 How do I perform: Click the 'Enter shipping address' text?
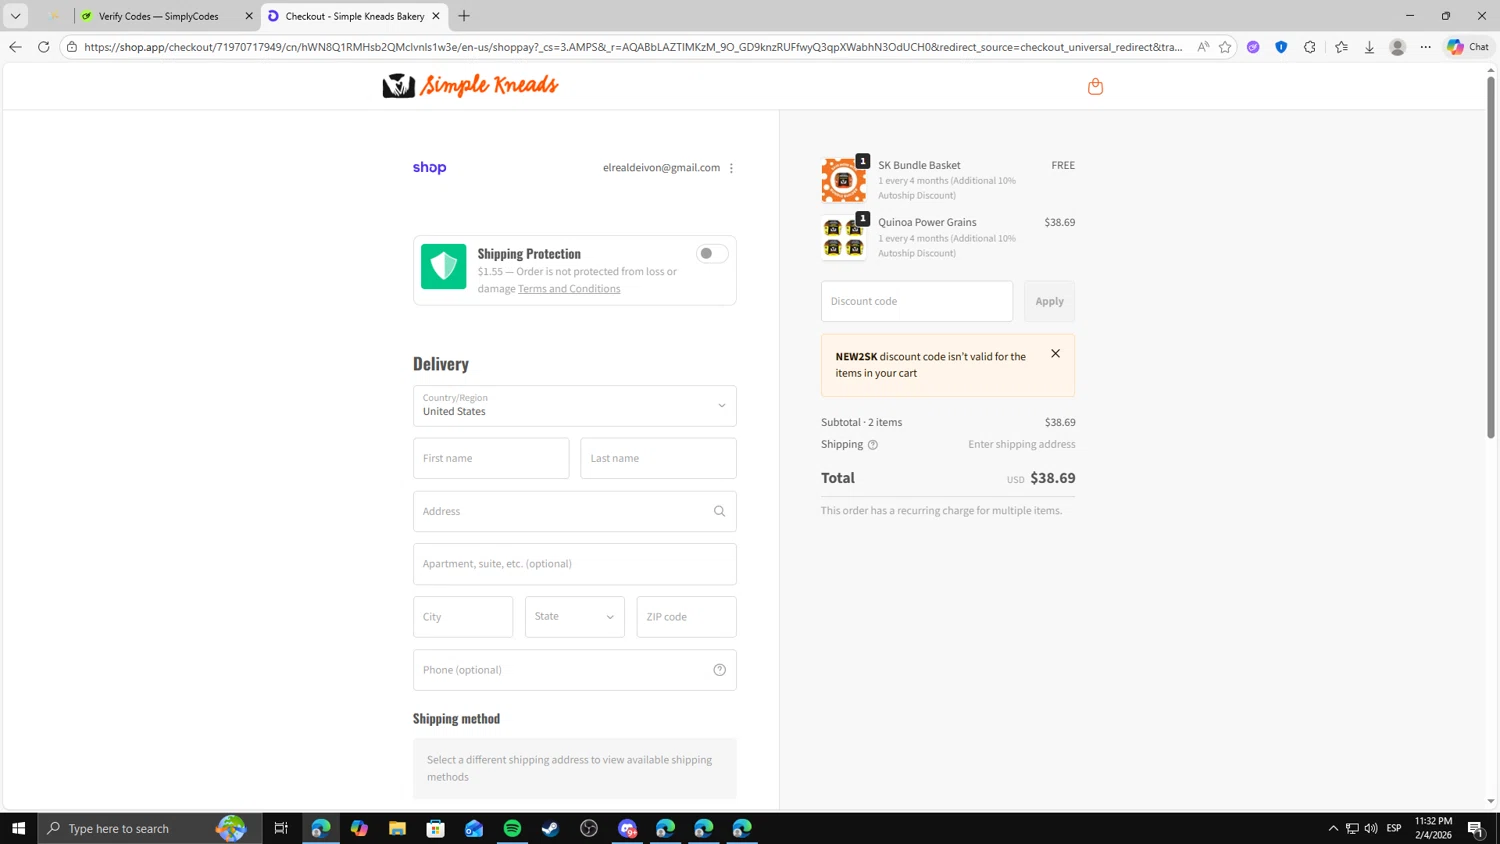tap(1022, 444)
